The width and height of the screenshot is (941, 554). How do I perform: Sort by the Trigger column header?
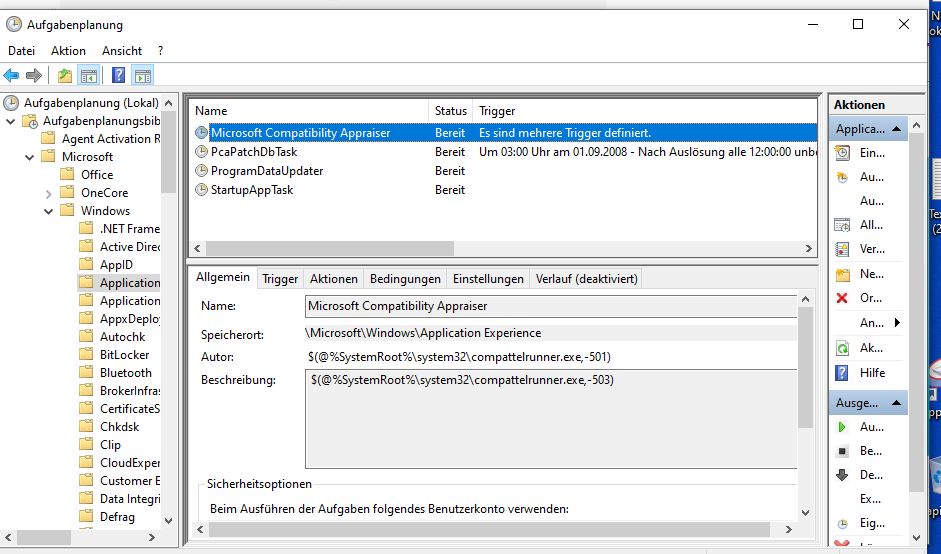pos(645,111)
